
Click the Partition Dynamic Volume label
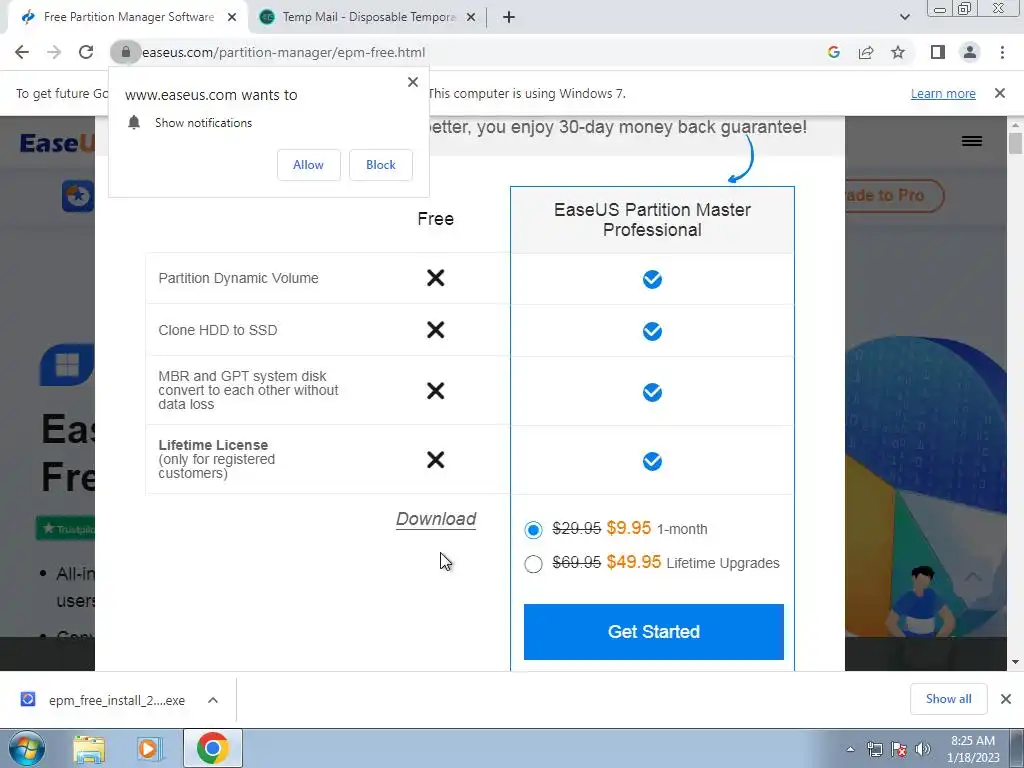pyautogui.click(x=238, y=278)
